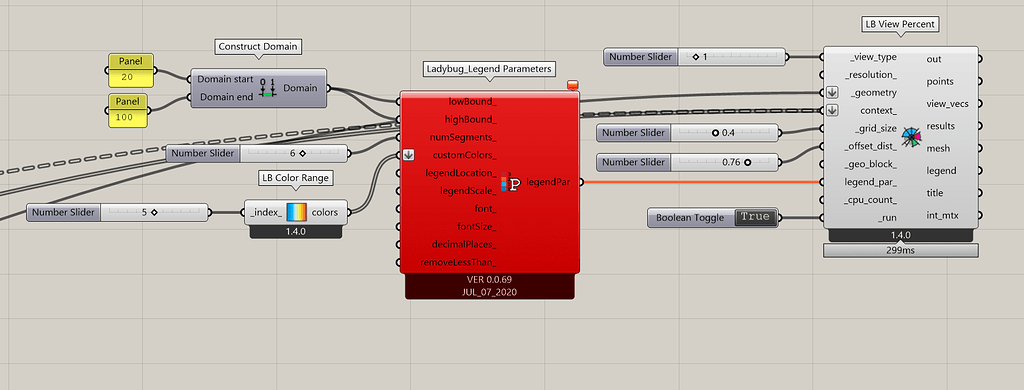
Task: Click the customColors_ input arrow icon
Action: click(x=408, y=155)
